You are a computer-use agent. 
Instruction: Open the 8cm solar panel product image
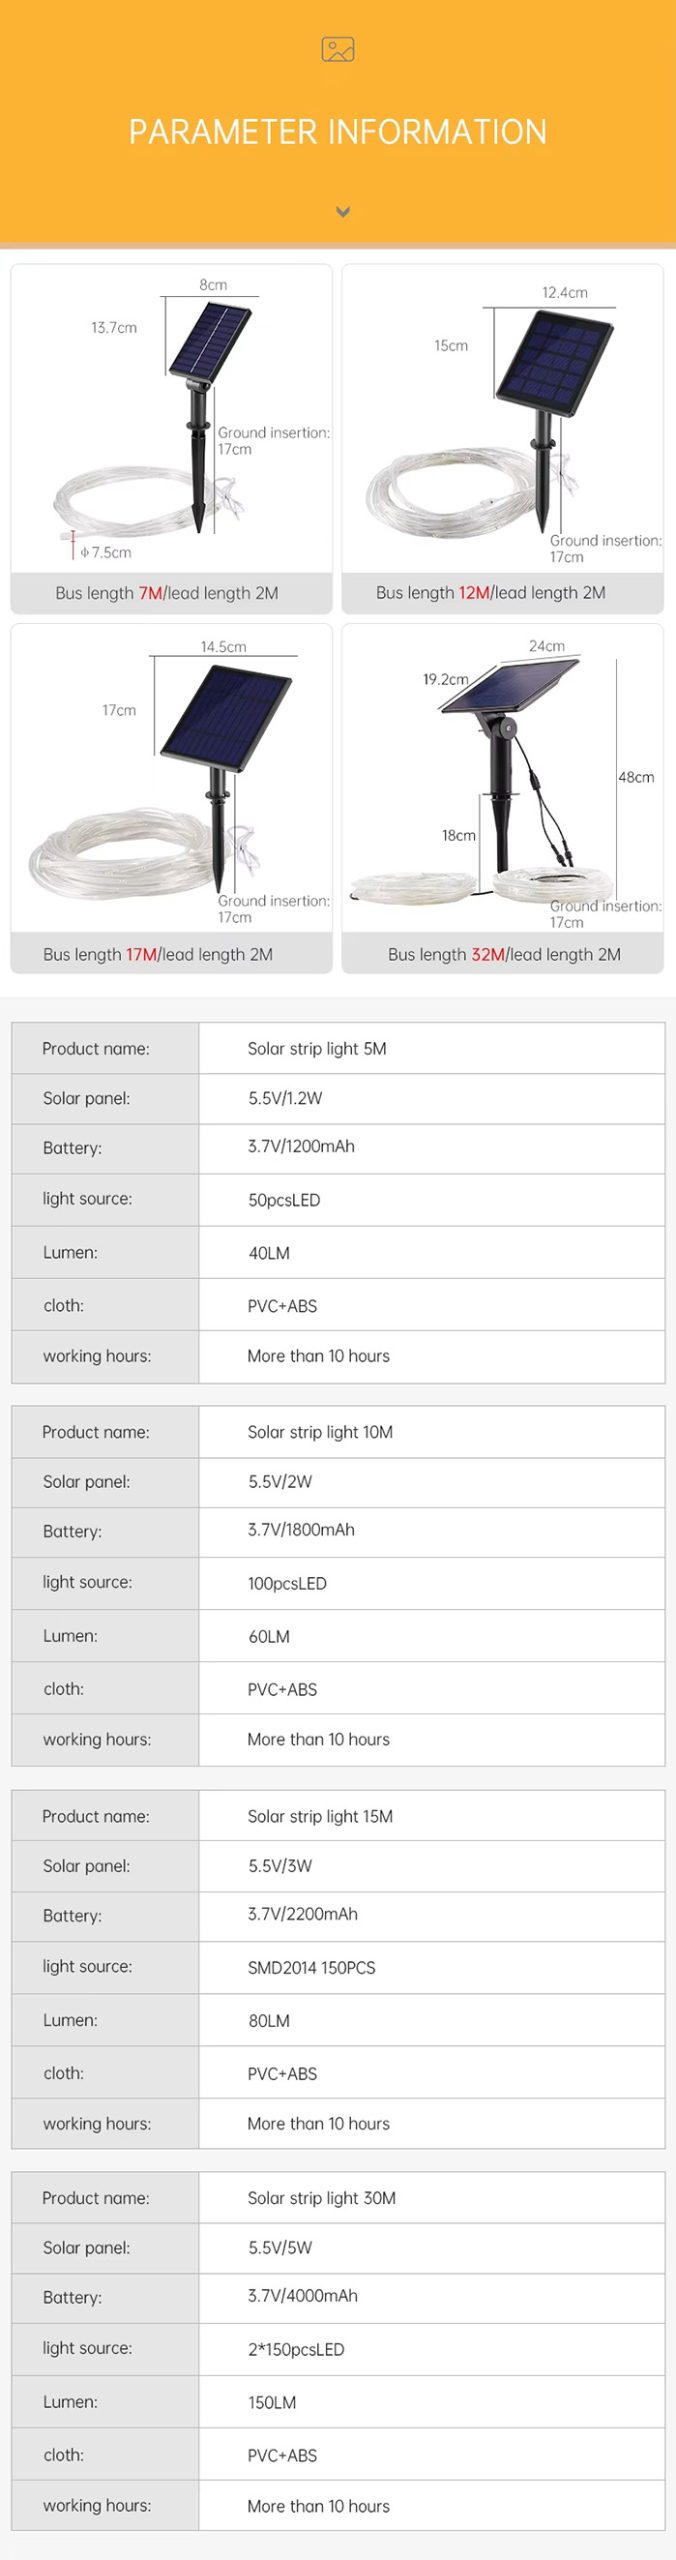[x=171, y=420]
